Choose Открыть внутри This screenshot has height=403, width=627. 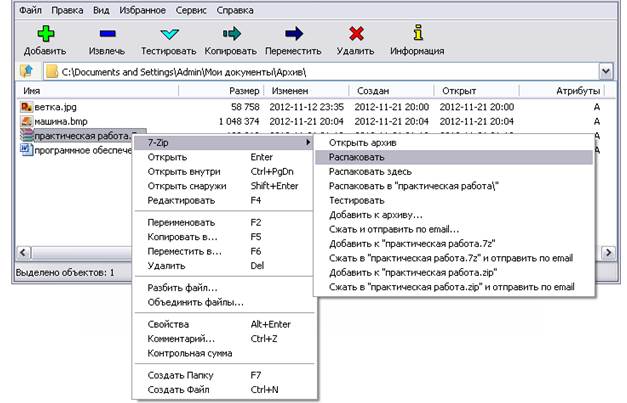pyautogui.click(x=224, y=172)
